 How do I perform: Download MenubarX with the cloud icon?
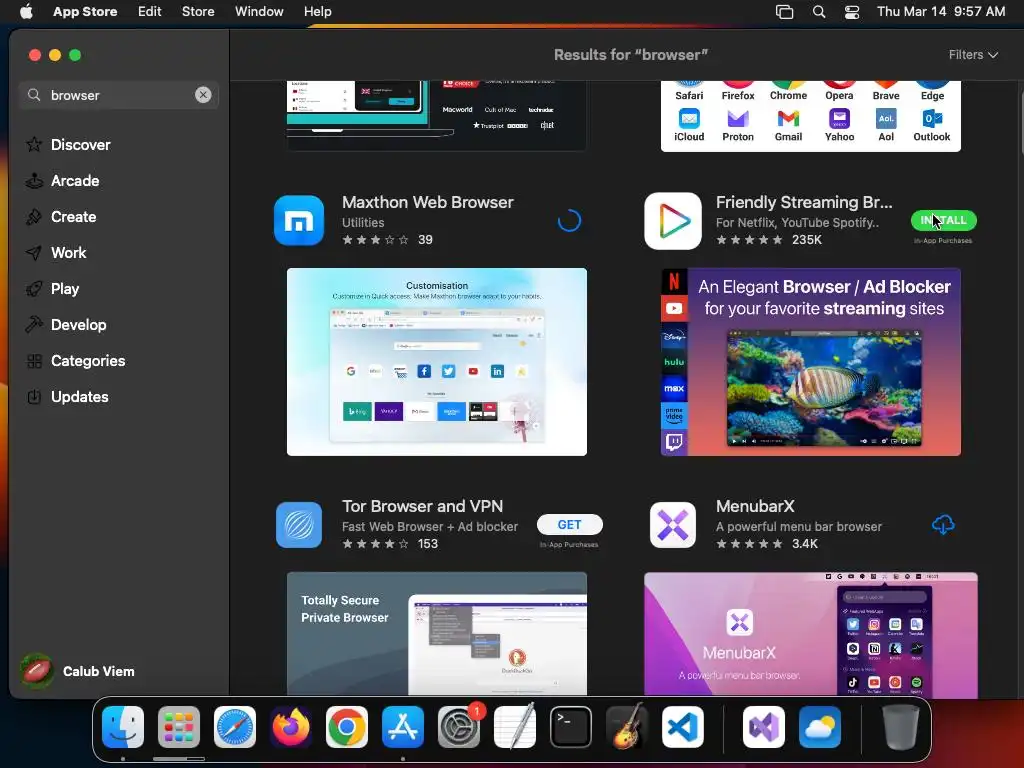tap(943, 524)
